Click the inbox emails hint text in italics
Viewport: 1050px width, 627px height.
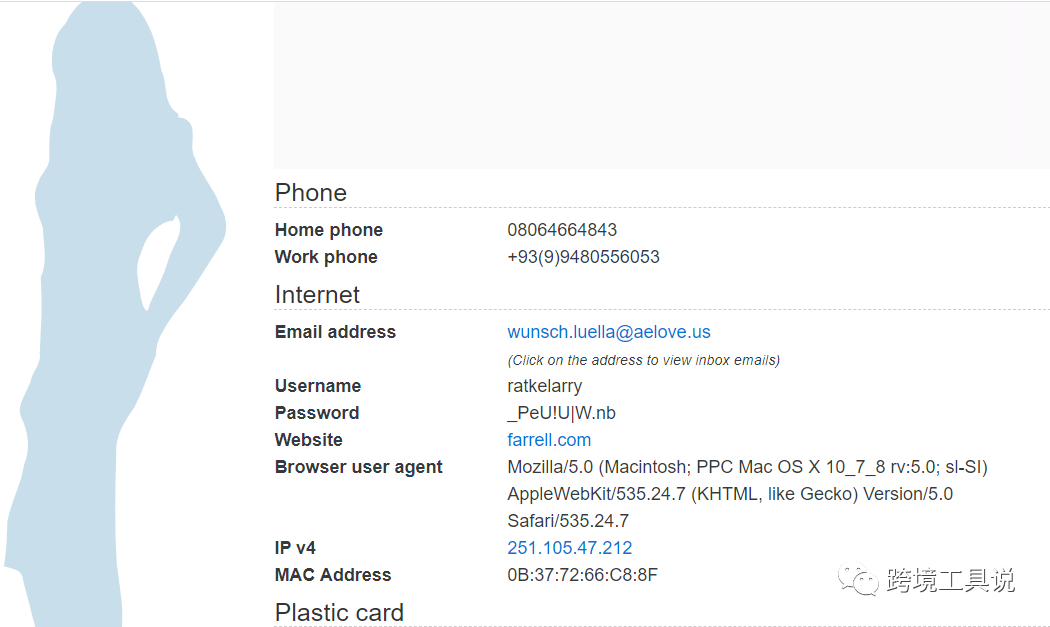click(x=643, y=360)
